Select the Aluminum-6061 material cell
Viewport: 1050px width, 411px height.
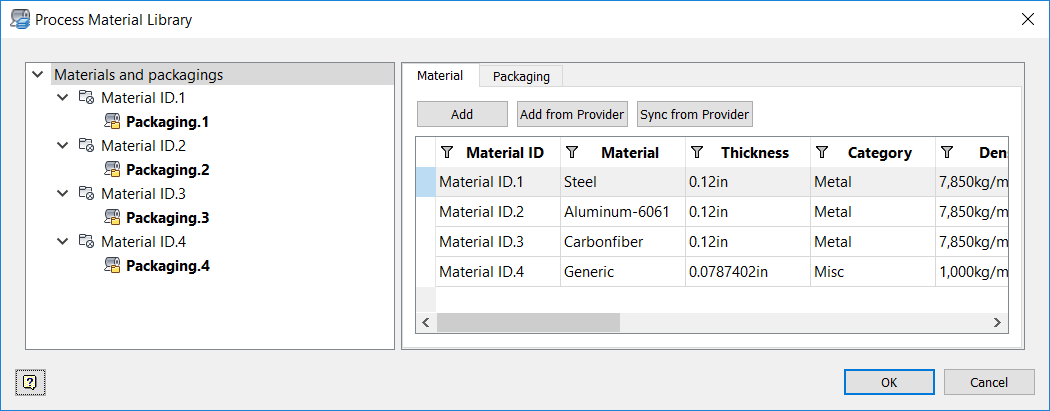click(616, 212)
